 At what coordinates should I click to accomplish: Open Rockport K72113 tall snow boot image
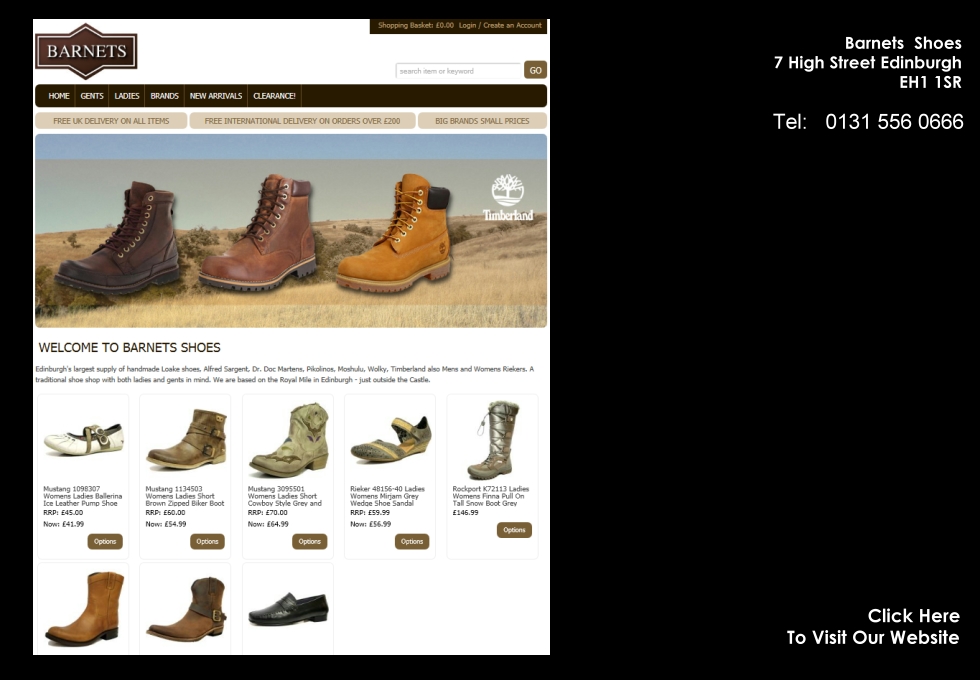(494, 440)
